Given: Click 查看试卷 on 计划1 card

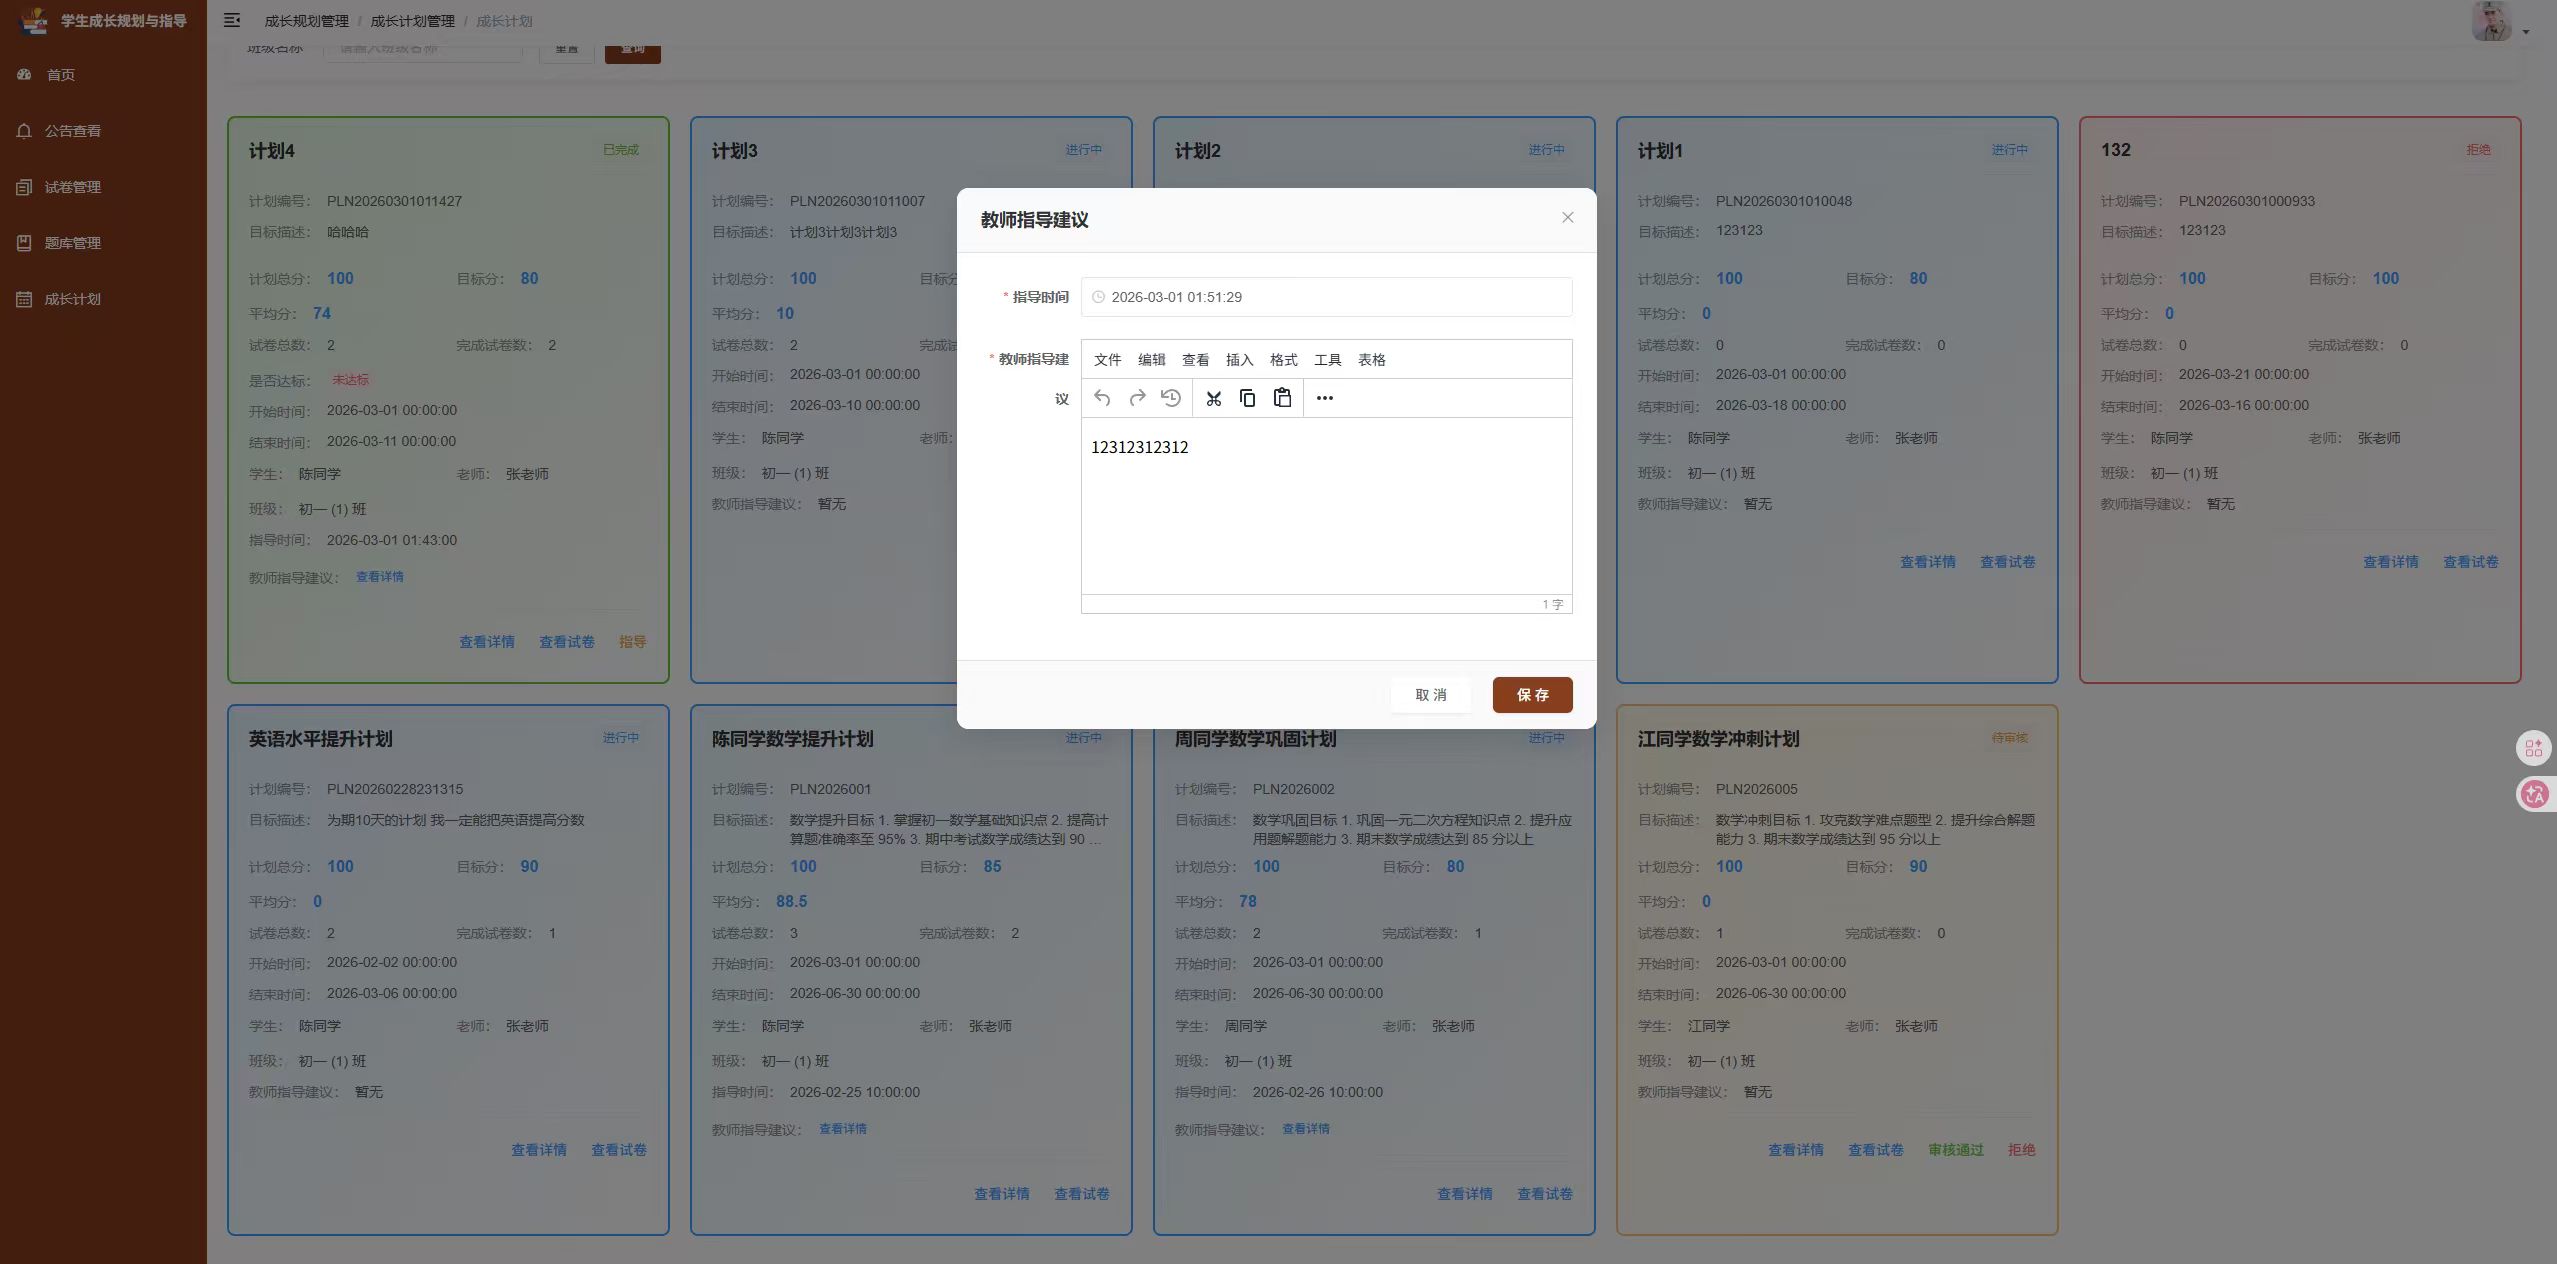Looking at the screenshot, I should click(x=2008, y=562).
